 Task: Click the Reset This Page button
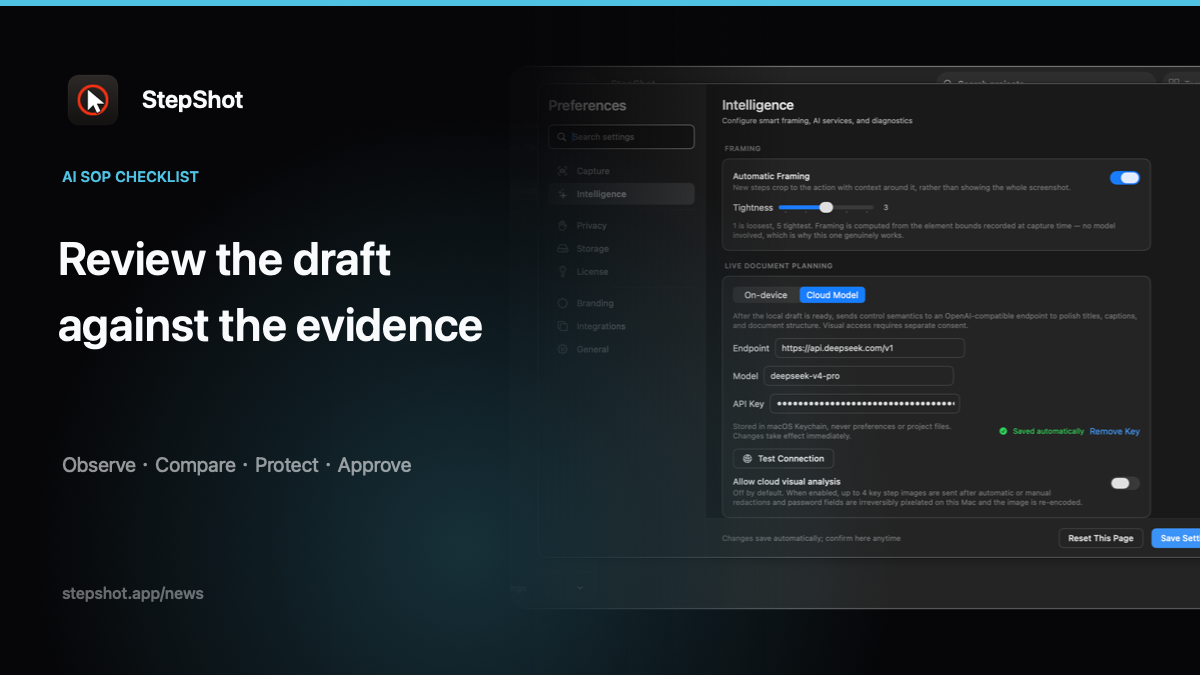pos(1100,538)
